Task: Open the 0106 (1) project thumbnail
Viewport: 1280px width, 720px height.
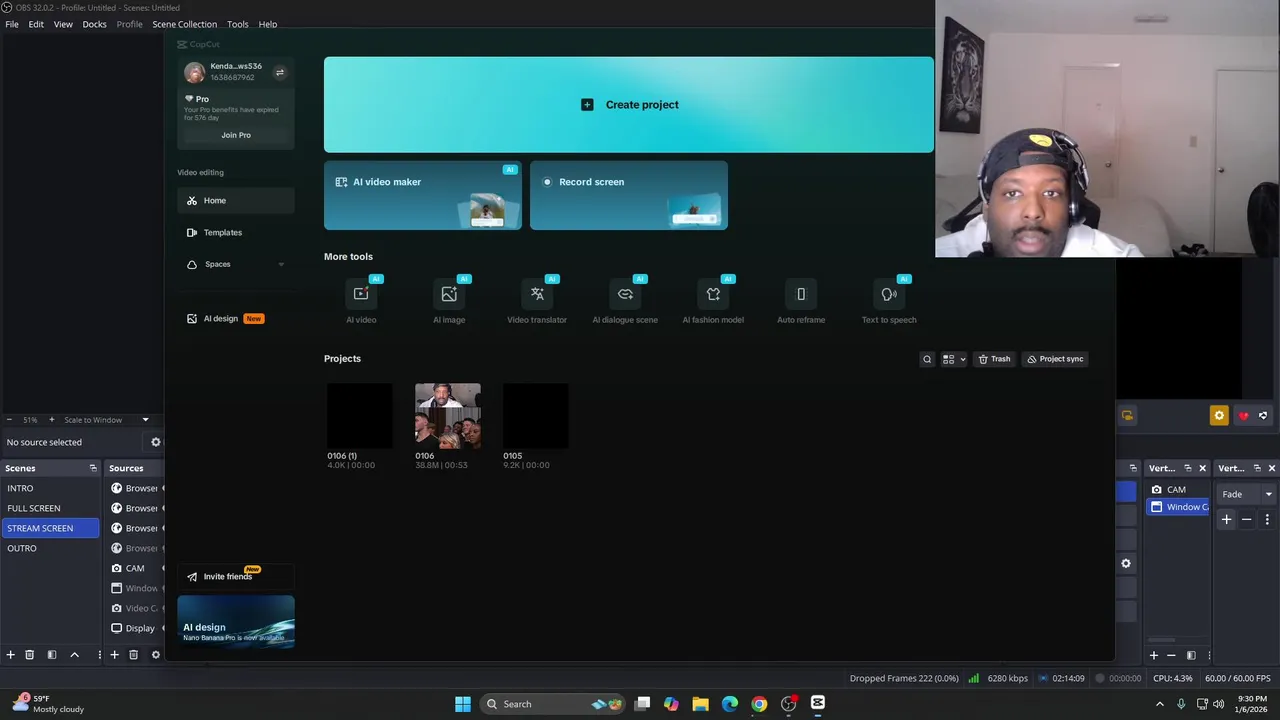Action: pos(360,416)
